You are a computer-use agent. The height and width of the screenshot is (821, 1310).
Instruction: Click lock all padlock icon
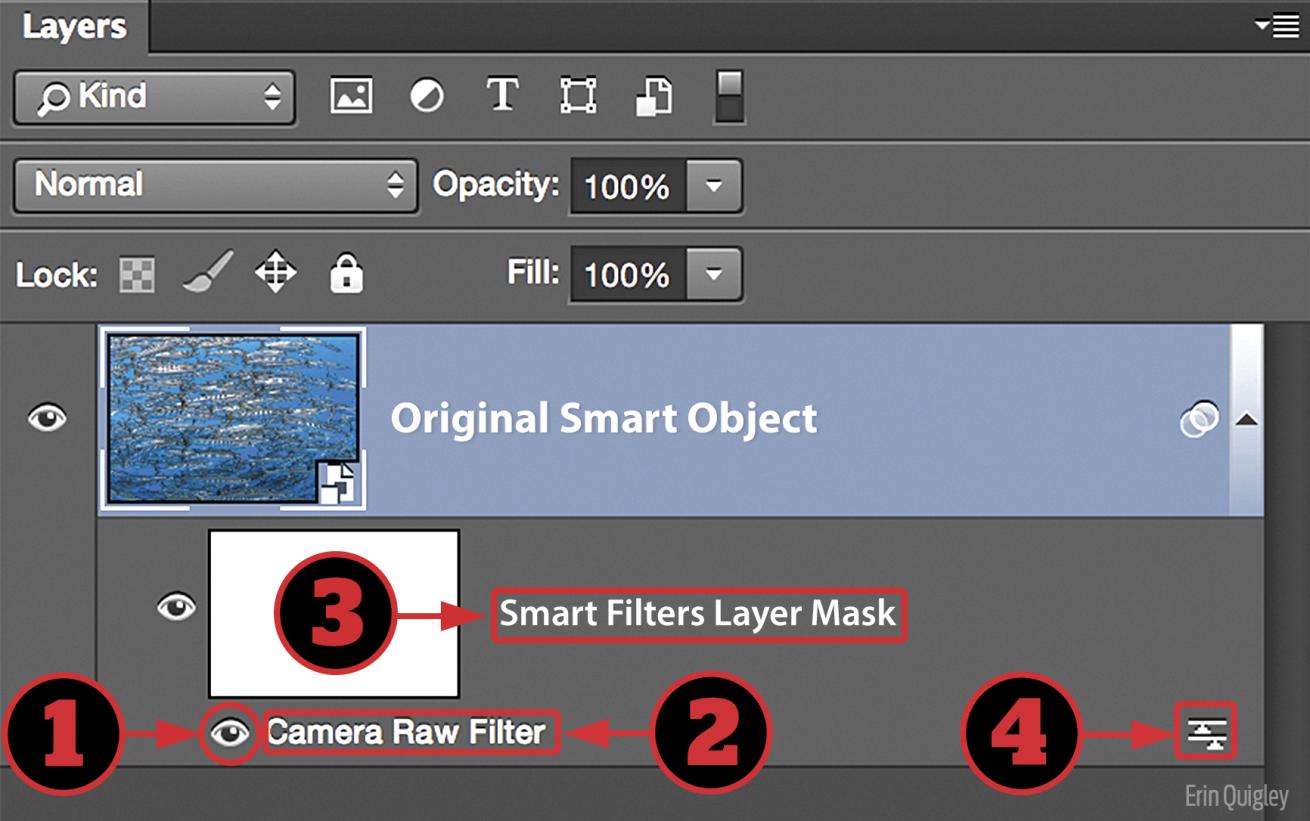point(346,273)
